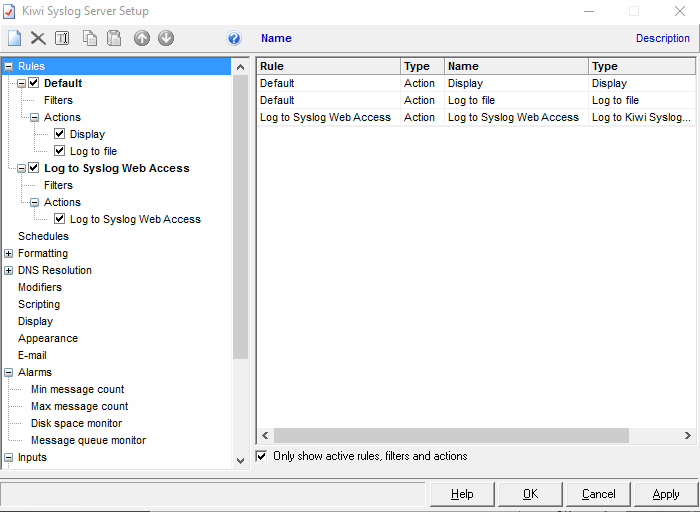Select Min message count alarm
700x512 pixels.
coord(77,389)
